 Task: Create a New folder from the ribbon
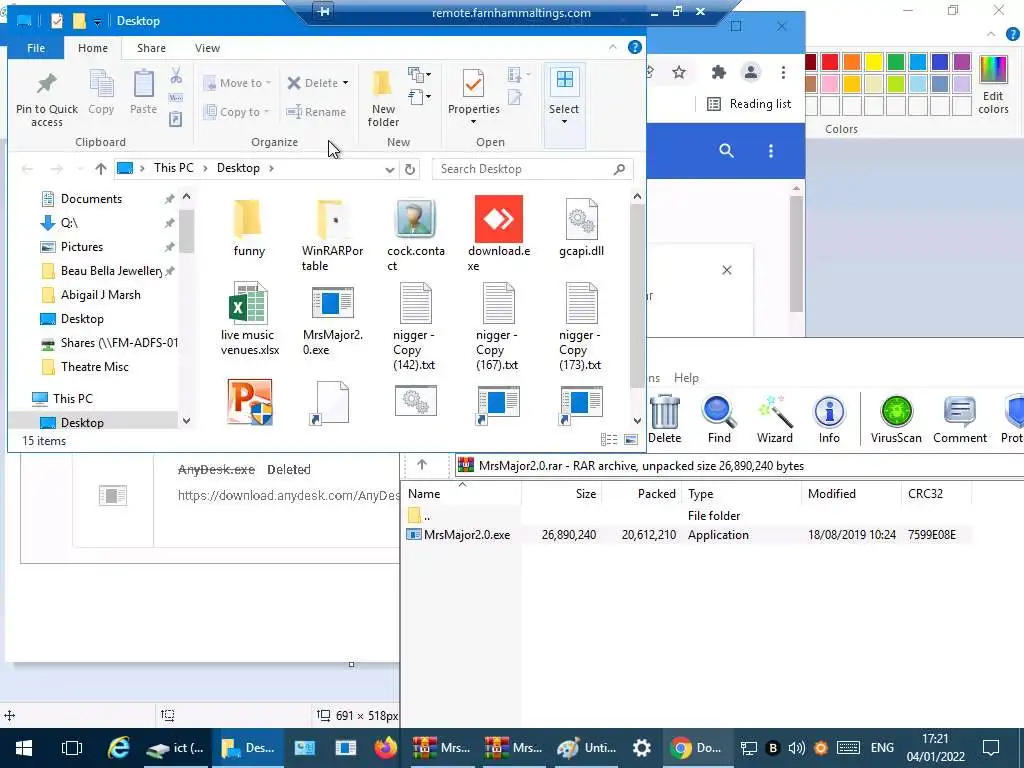[383, 99]
